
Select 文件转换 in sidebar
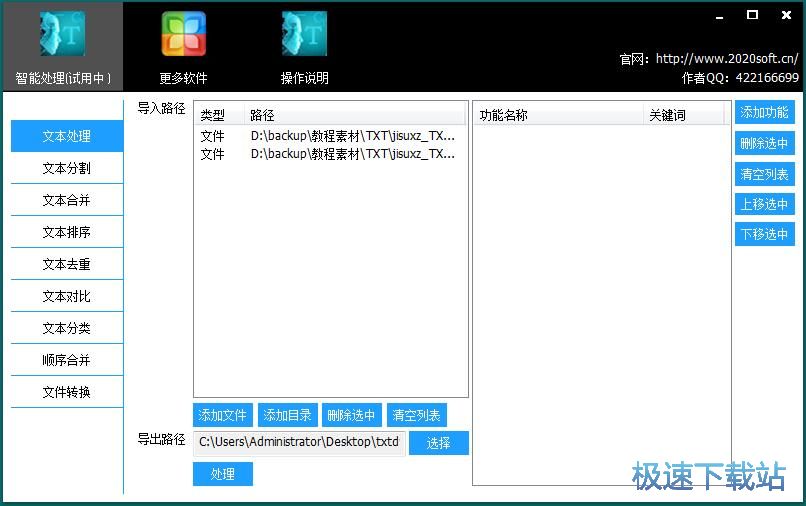click(67, 392)
